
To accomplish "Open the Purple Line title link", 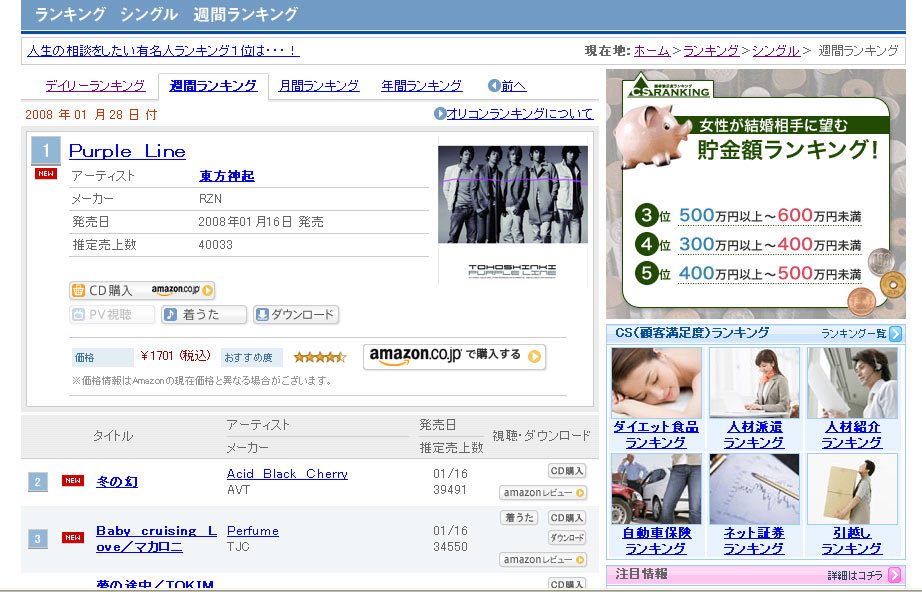I will [x=127, y=151].
